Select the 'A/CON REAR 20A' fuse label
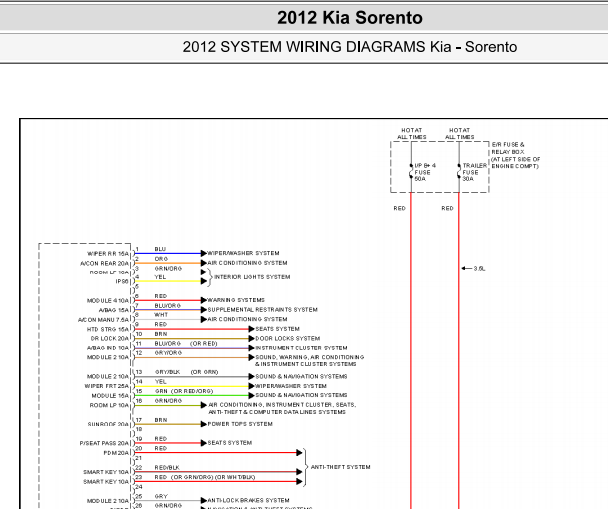Screen dimensions: 608x509 [x=104, y=264]
